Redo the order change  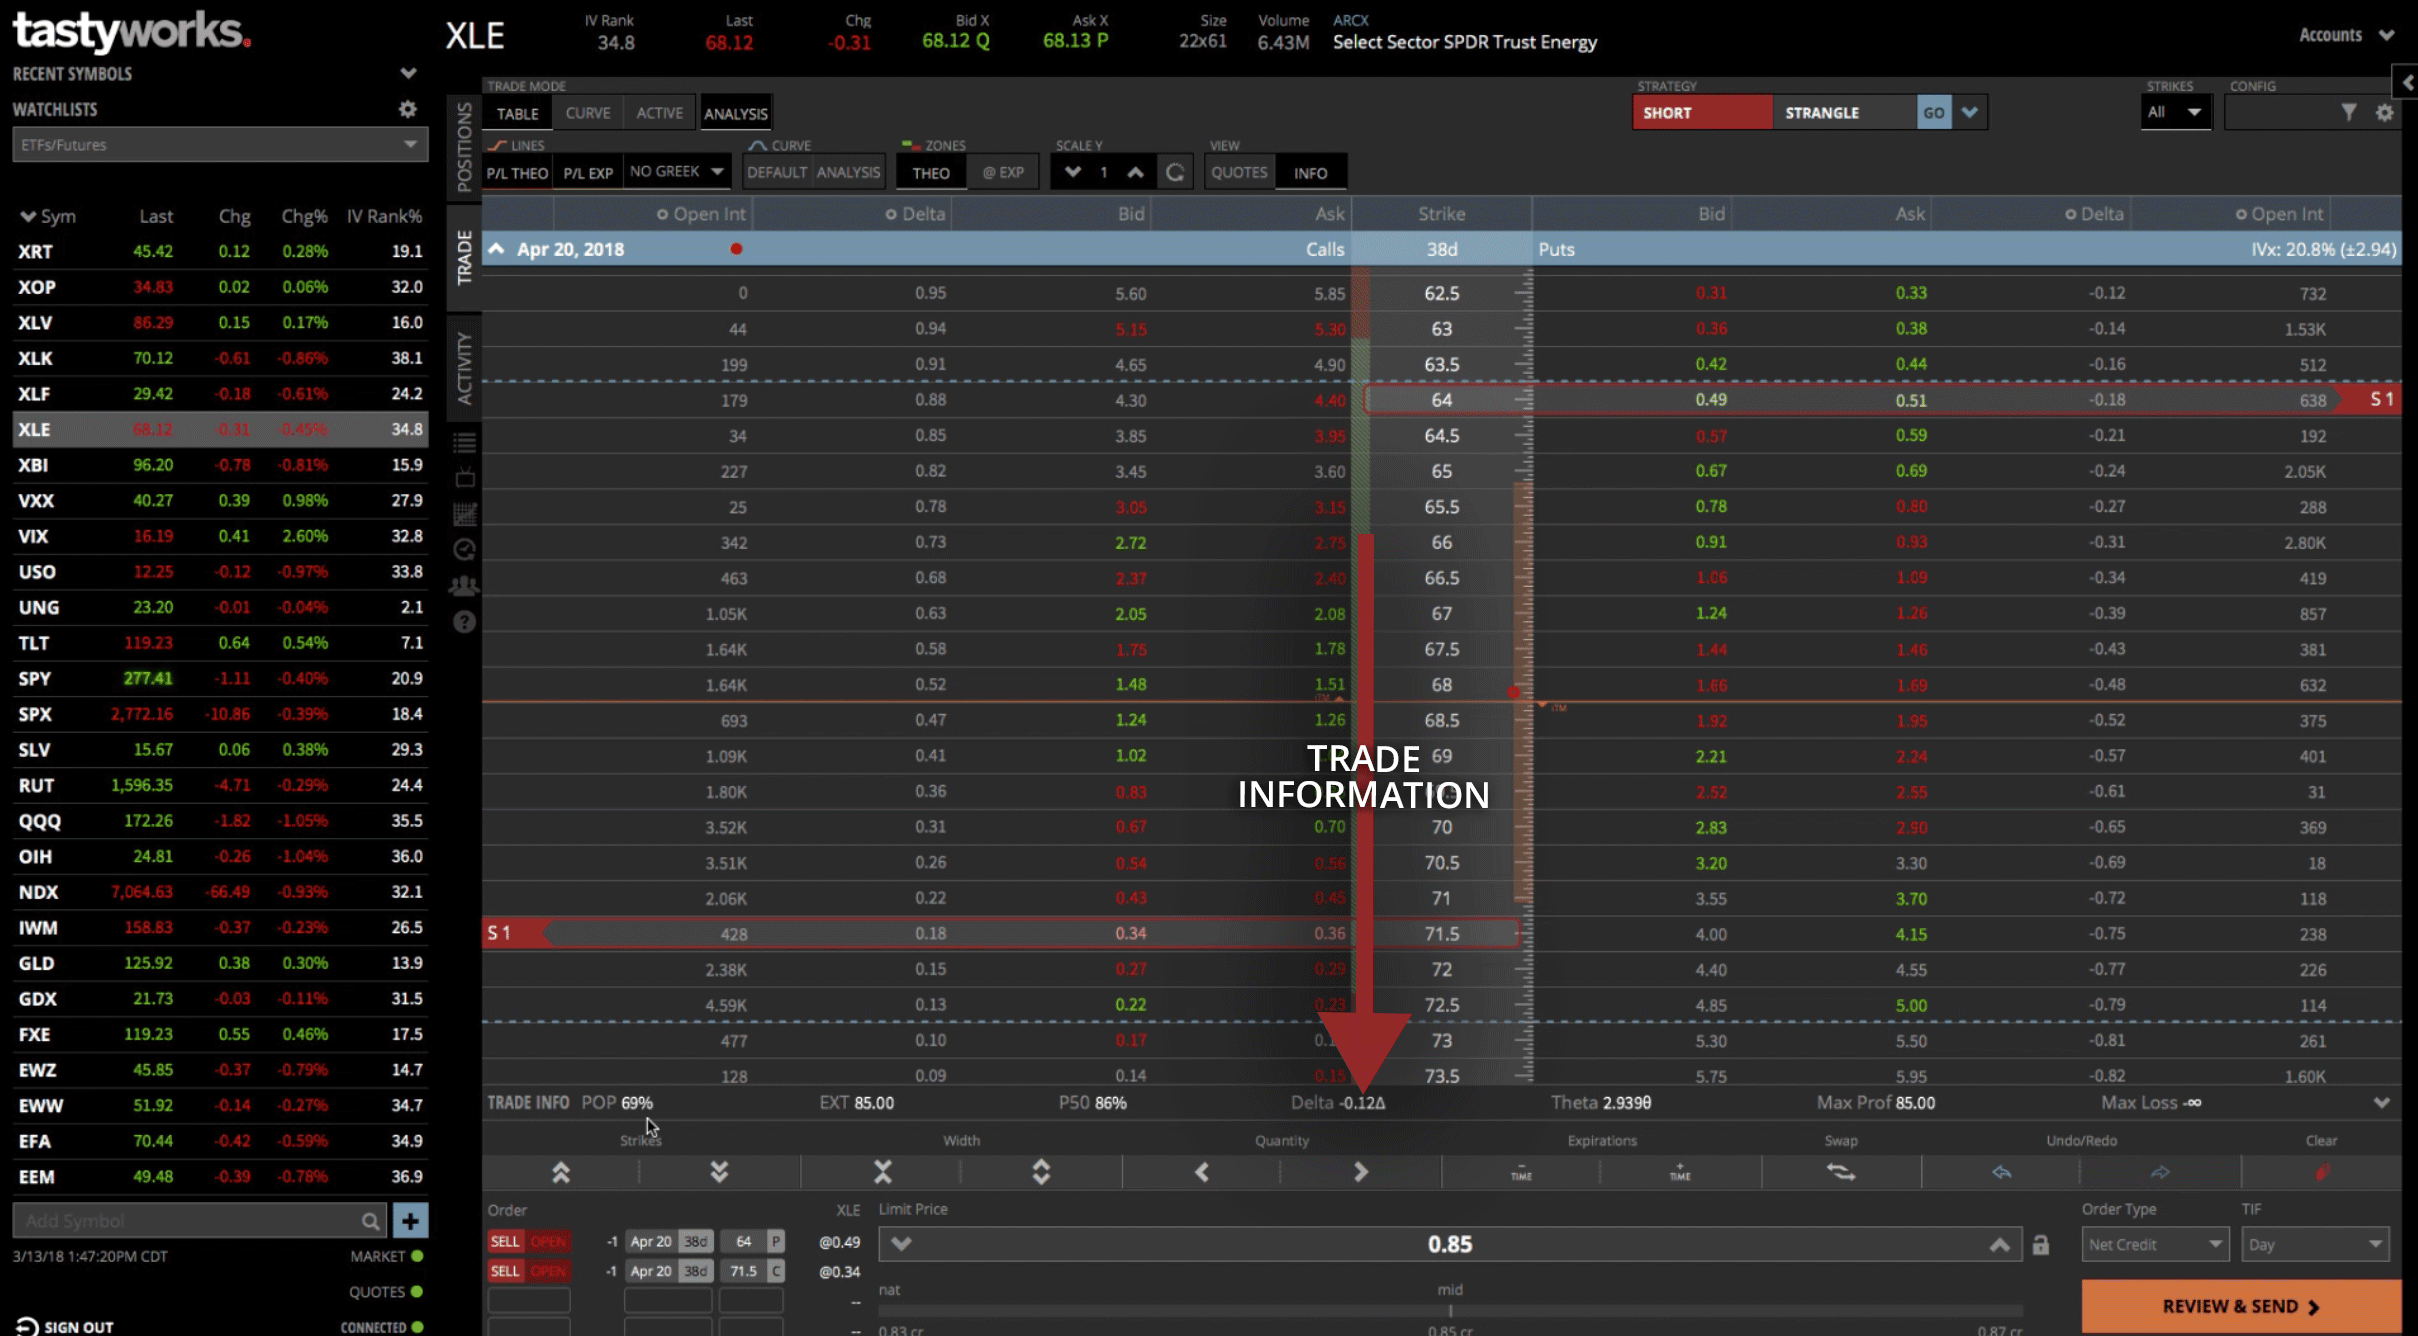pos(2160,1172)
